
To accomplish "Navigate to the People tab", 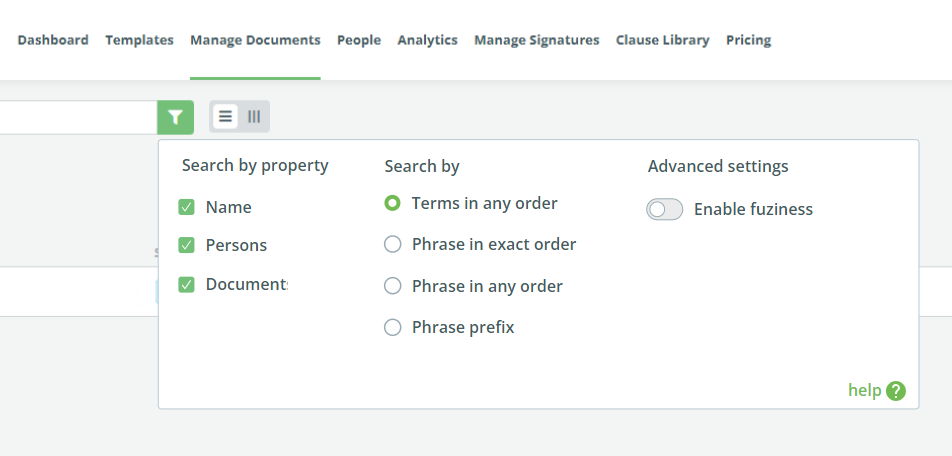I will pos(359,40).
